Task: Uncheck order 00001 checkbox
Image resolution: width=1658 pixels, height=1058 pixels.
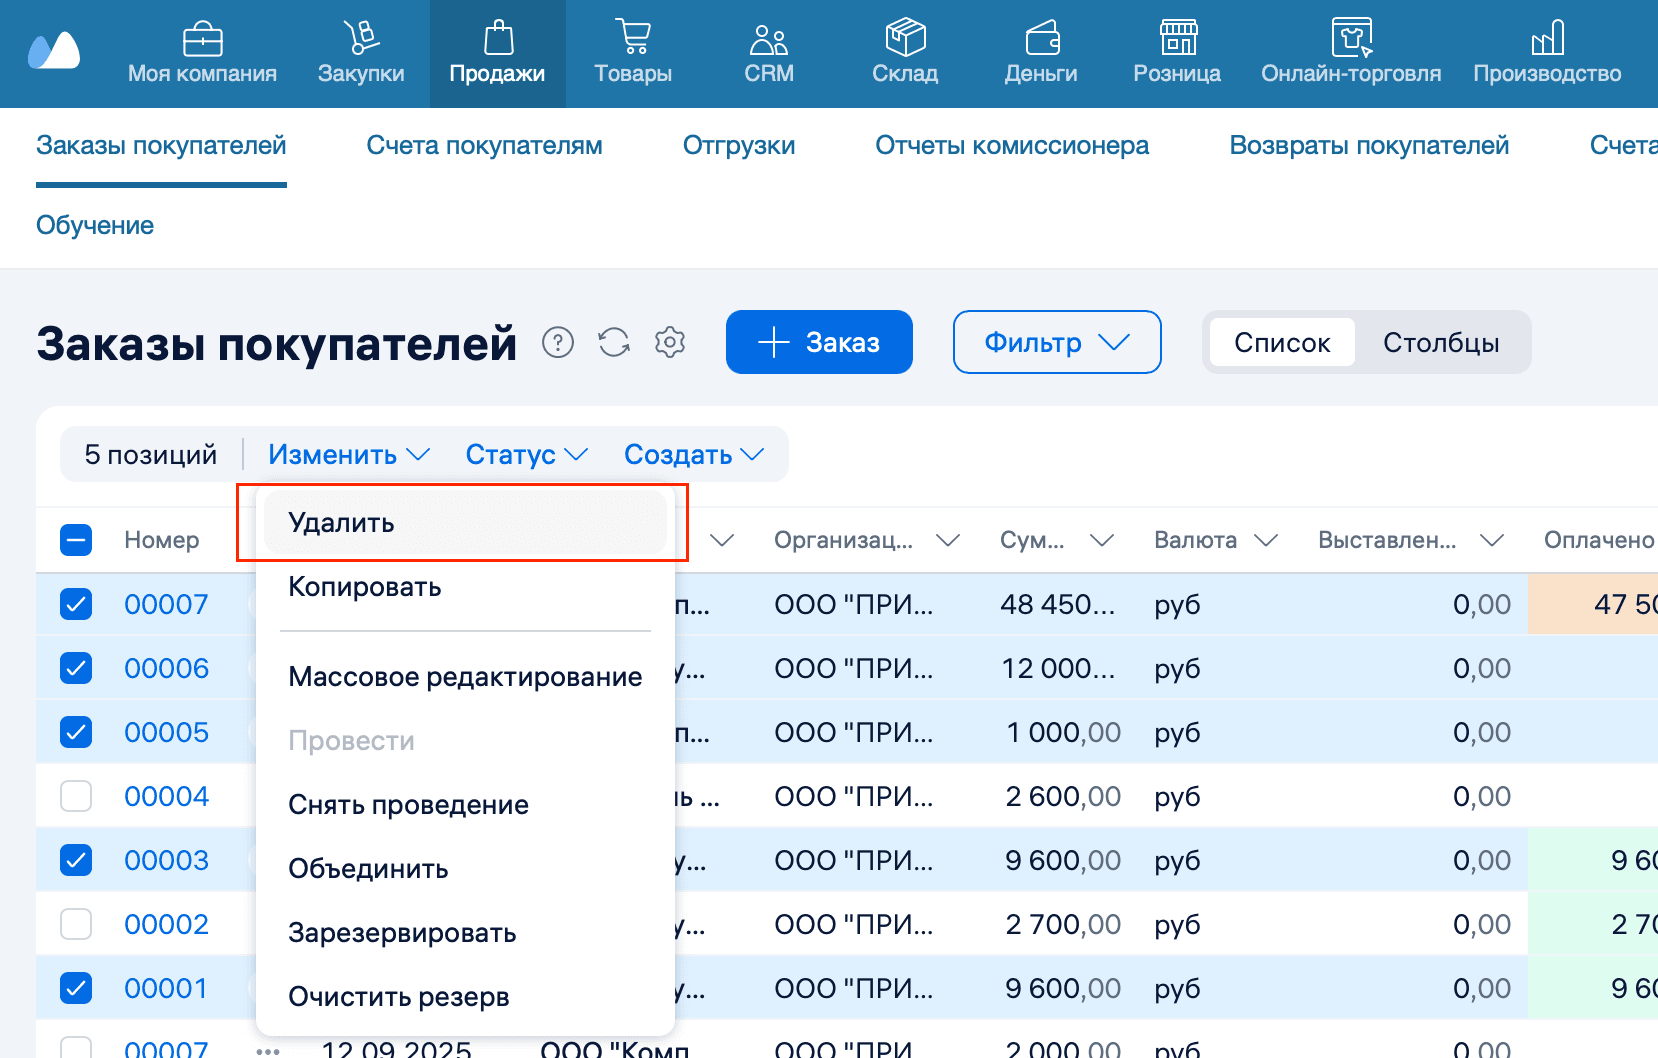Action: pos(76,988)
